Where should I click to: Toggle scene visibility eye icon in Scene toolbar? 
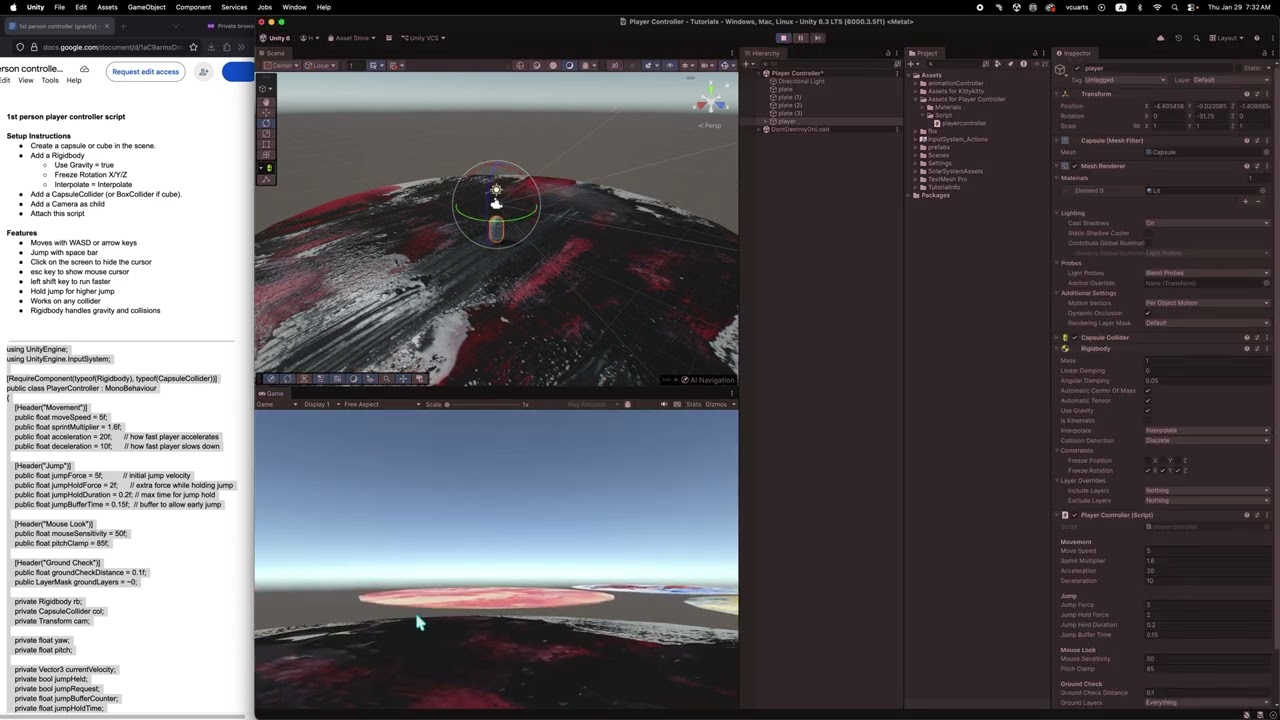(669, 65)
